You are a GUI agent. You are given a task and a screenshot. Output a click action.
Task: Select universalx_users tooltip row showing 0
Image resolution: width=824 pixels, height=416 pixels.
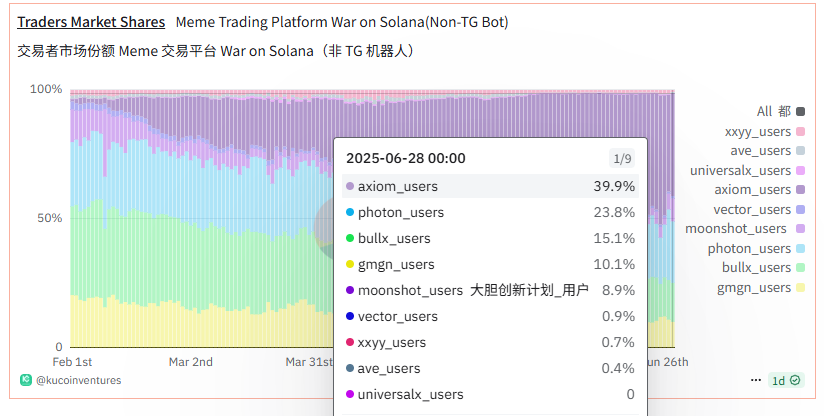tap(490, 394)
